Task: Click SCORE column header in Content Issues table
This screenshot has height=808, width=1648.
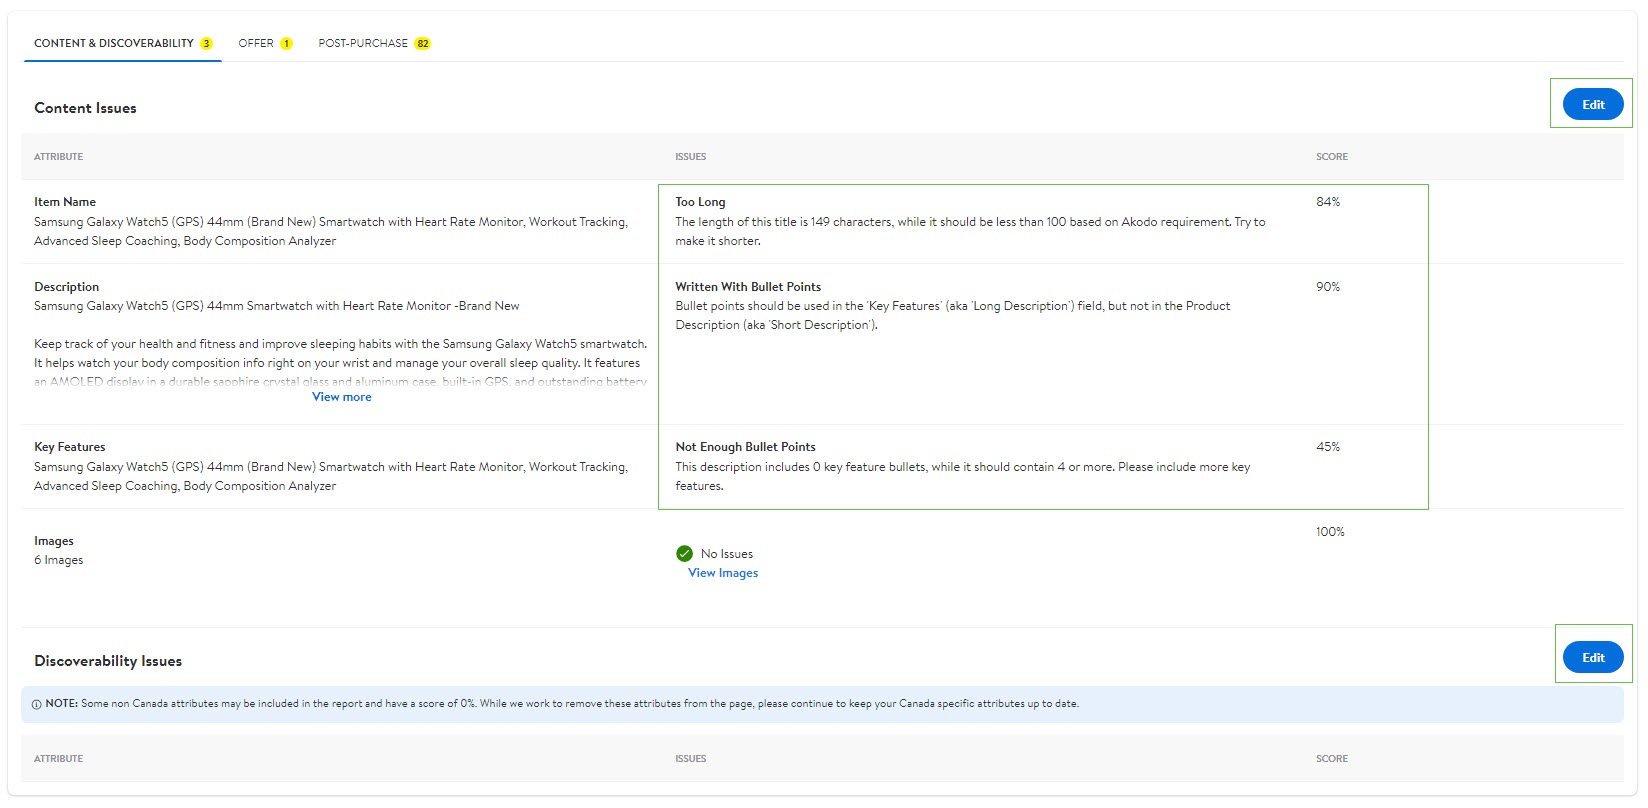Action: (1332, 157)
